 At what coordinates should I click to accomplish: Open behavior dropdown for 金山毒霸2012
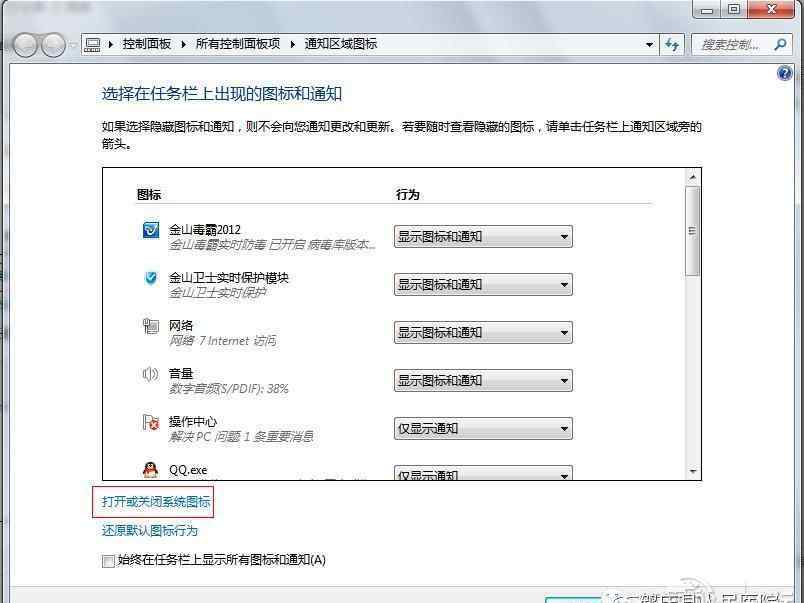point(483,236)
